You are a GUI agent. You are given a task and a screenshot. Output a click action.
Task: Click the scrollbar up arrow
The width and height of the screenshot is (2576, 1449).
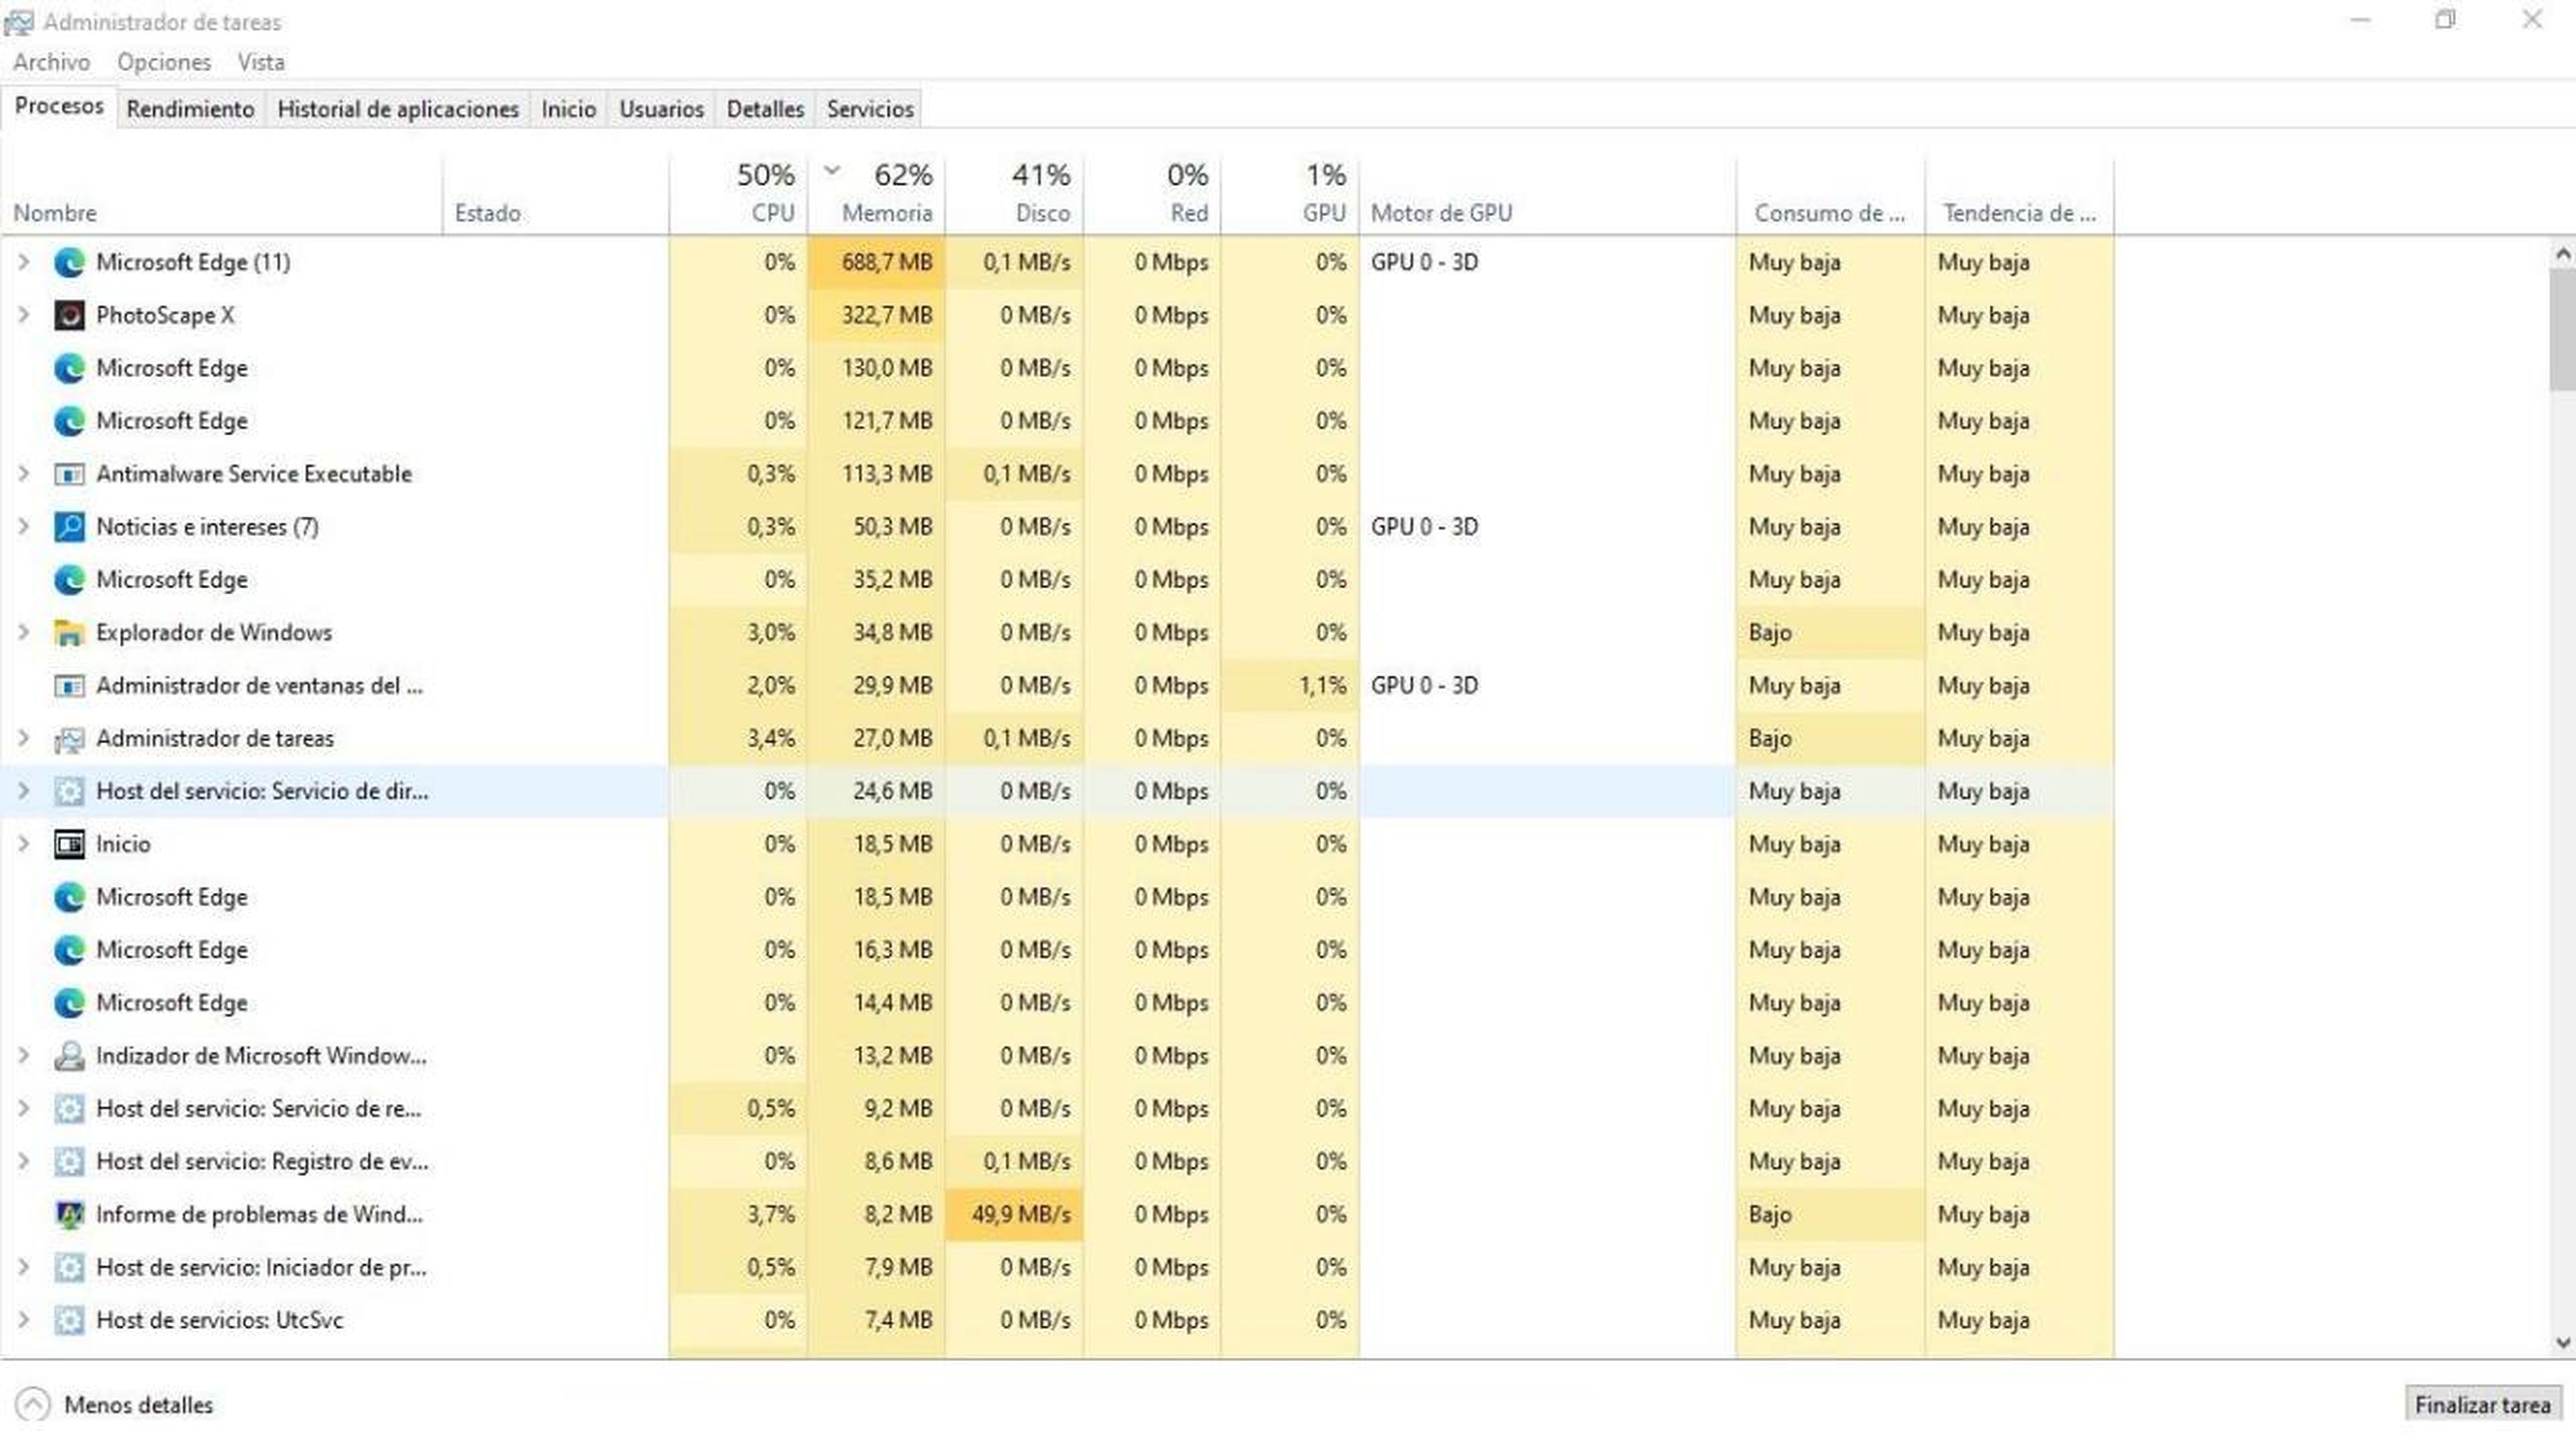click(x=2563, y=255)
